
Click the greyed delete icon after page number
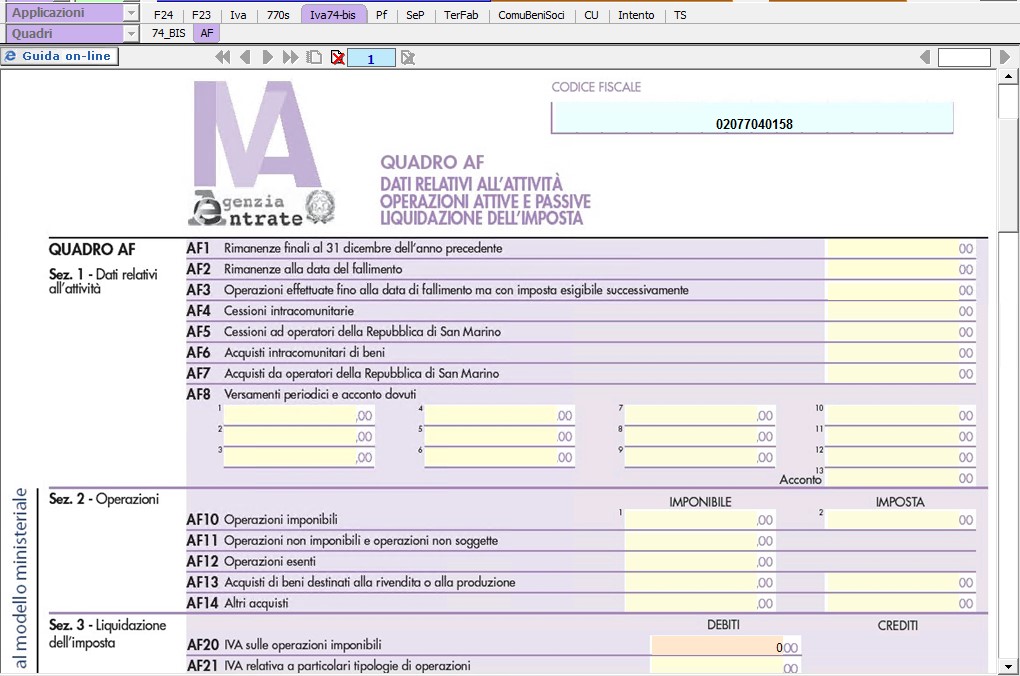(x=408, y=58)
